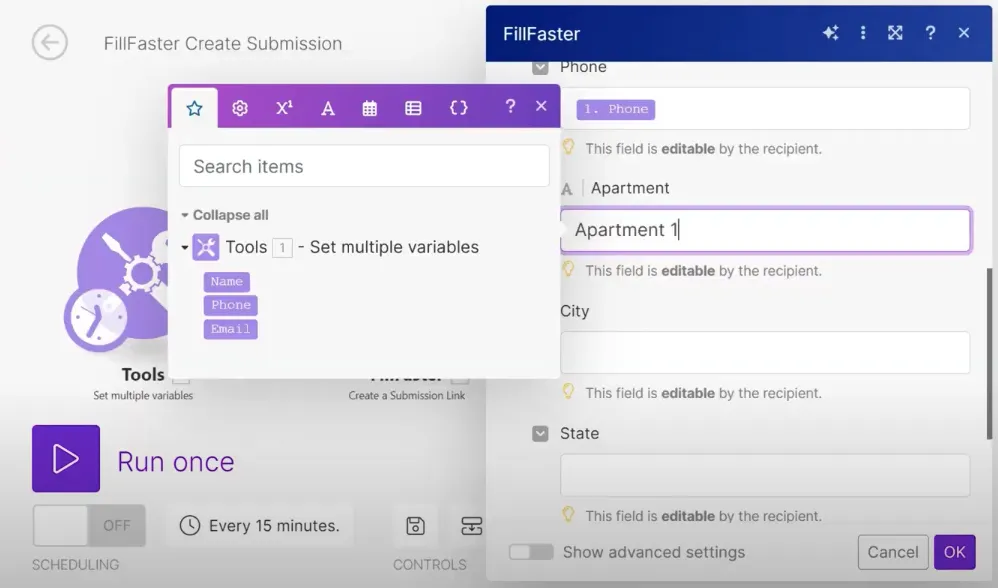Open array functions table tab
This screenshot has width=998, height=588.
(413, 108)
